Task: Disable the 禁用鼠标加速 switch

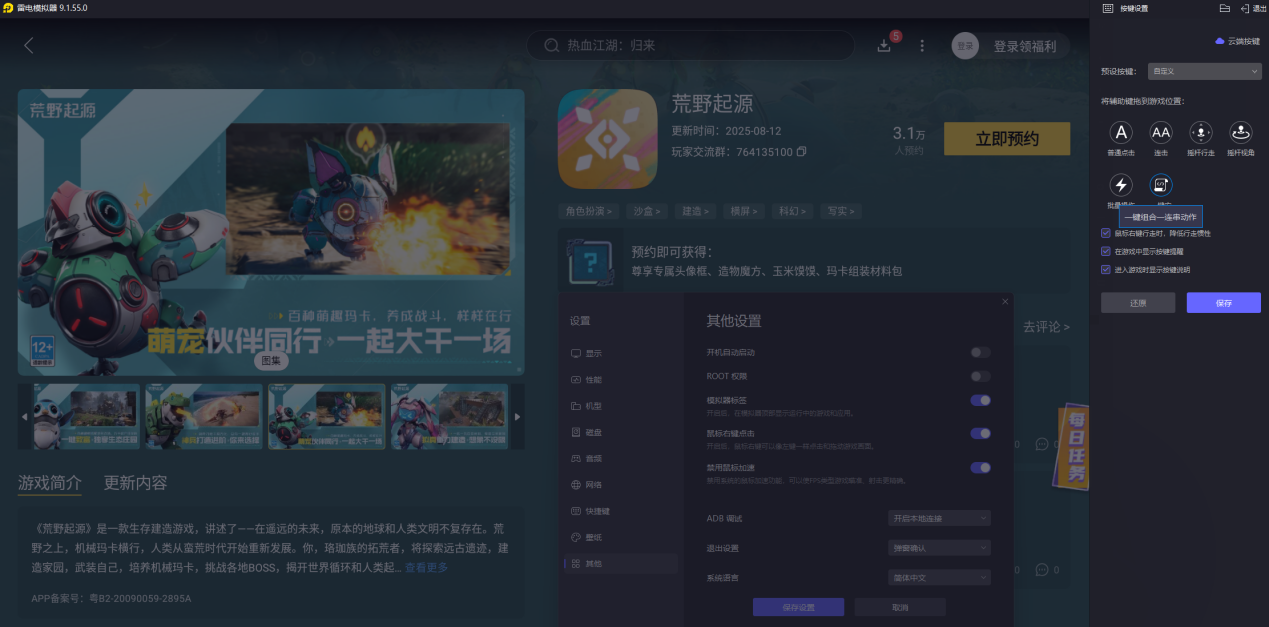Action: (980, 467)
